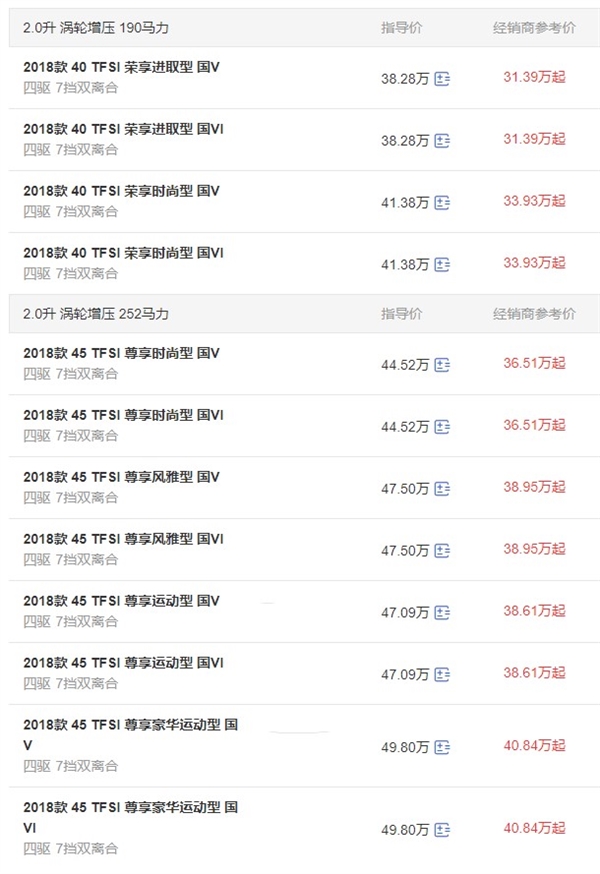The image size is (600, 874).
Task: Select 2018款 45 TFSI 尊享风雅型 国VI model
Action: tap(123, 539)
